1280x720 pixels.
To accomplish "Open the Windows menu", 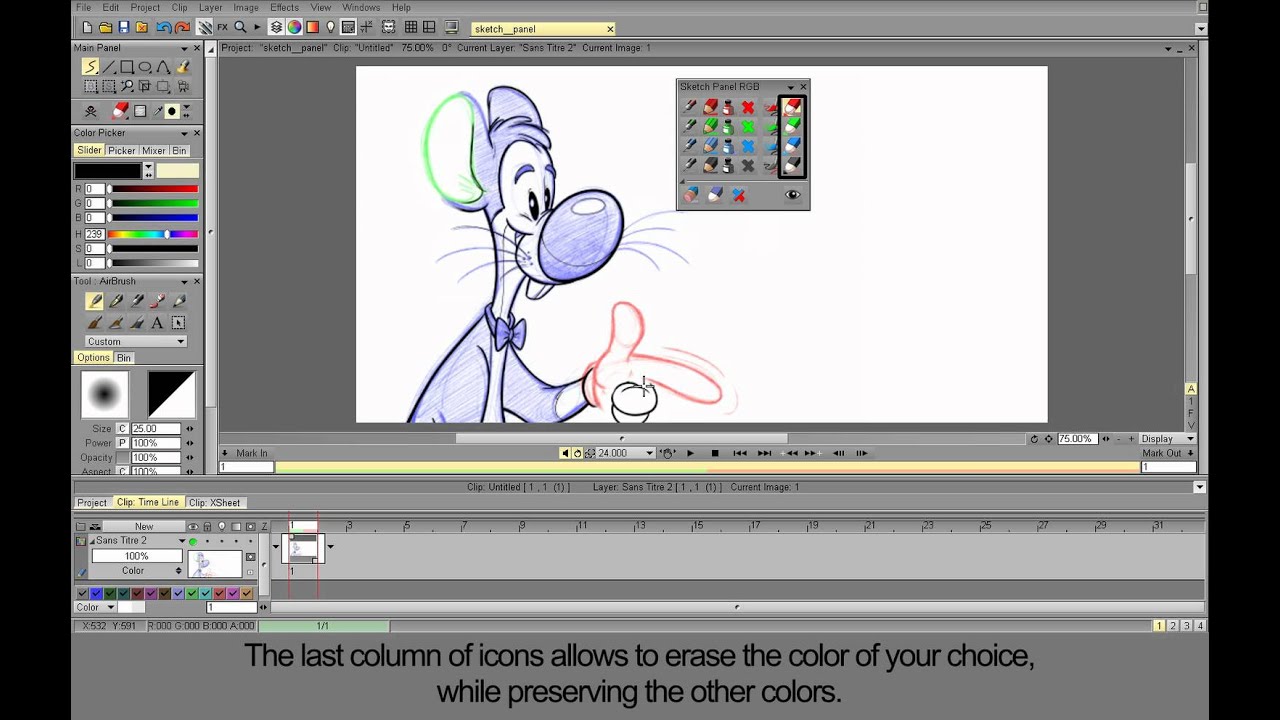I will pos(361,7).
